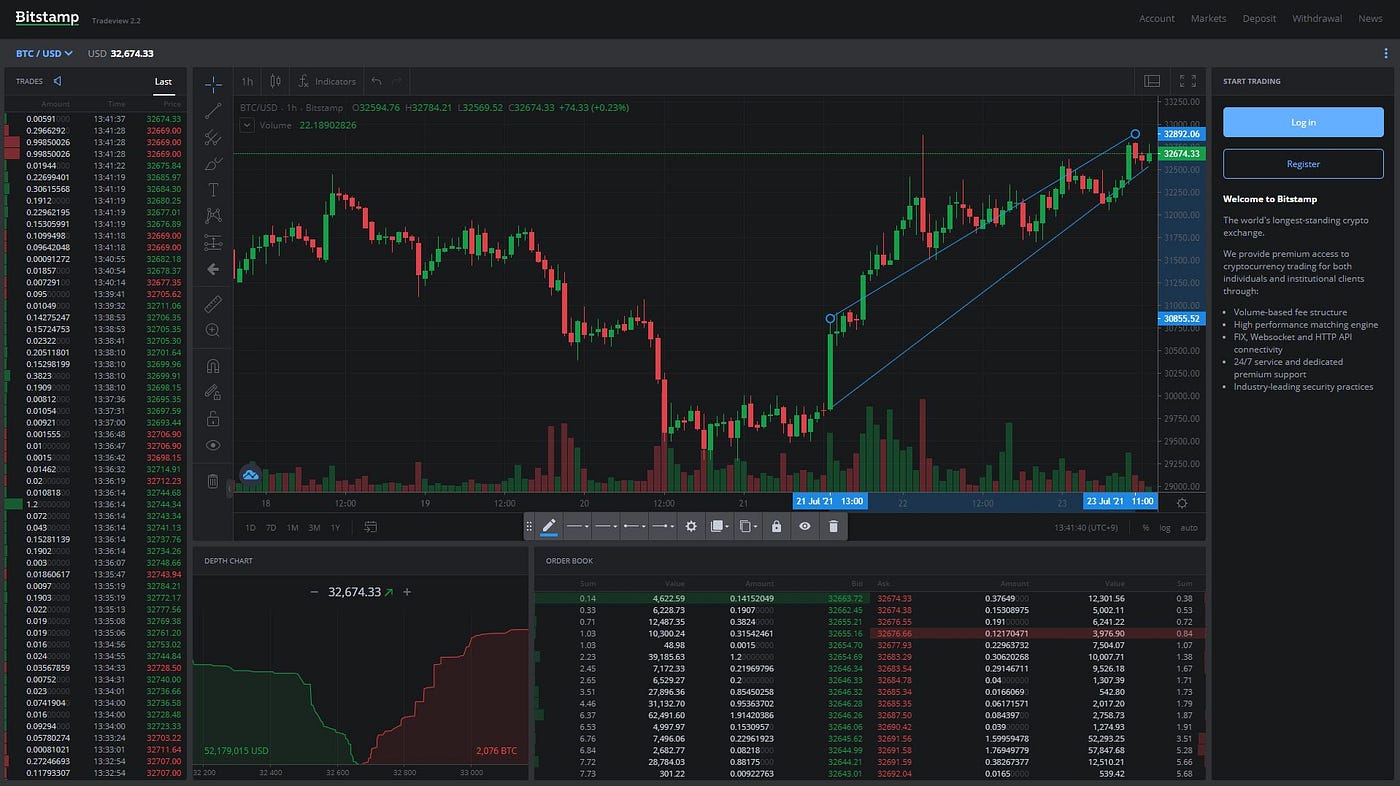
Task: Toggle magnet mode
Action: pos(212,366)
